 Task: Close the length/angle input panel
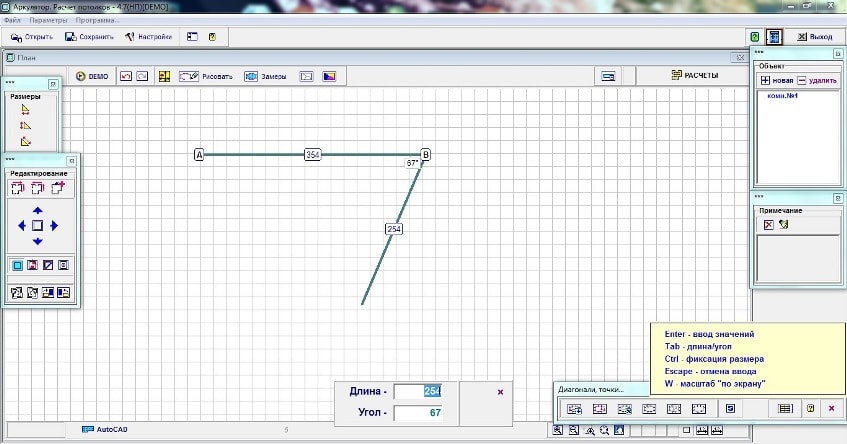point(500,392)
